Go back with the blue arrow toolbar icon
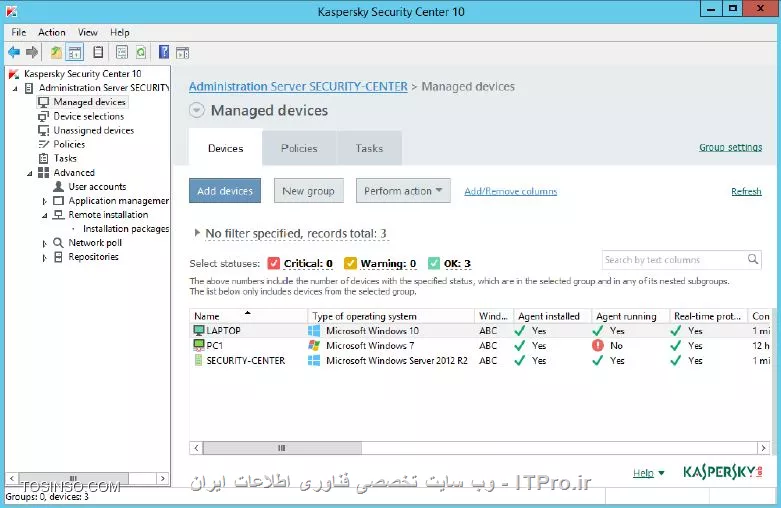 tap(14, 52)
